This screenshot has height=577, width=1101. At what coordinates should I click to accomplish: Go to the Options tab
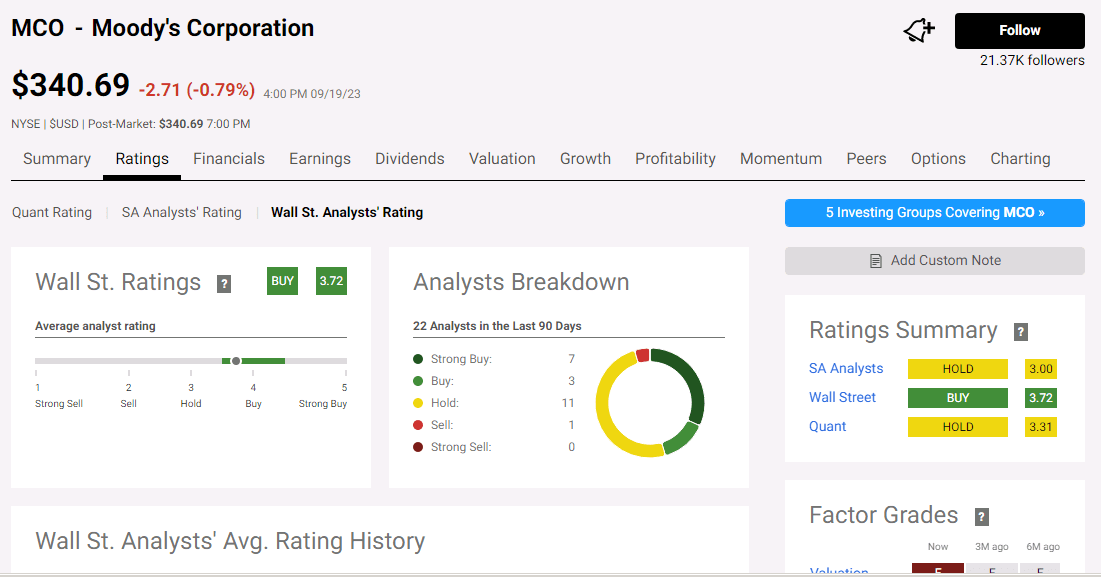click(x=938, y=159)
